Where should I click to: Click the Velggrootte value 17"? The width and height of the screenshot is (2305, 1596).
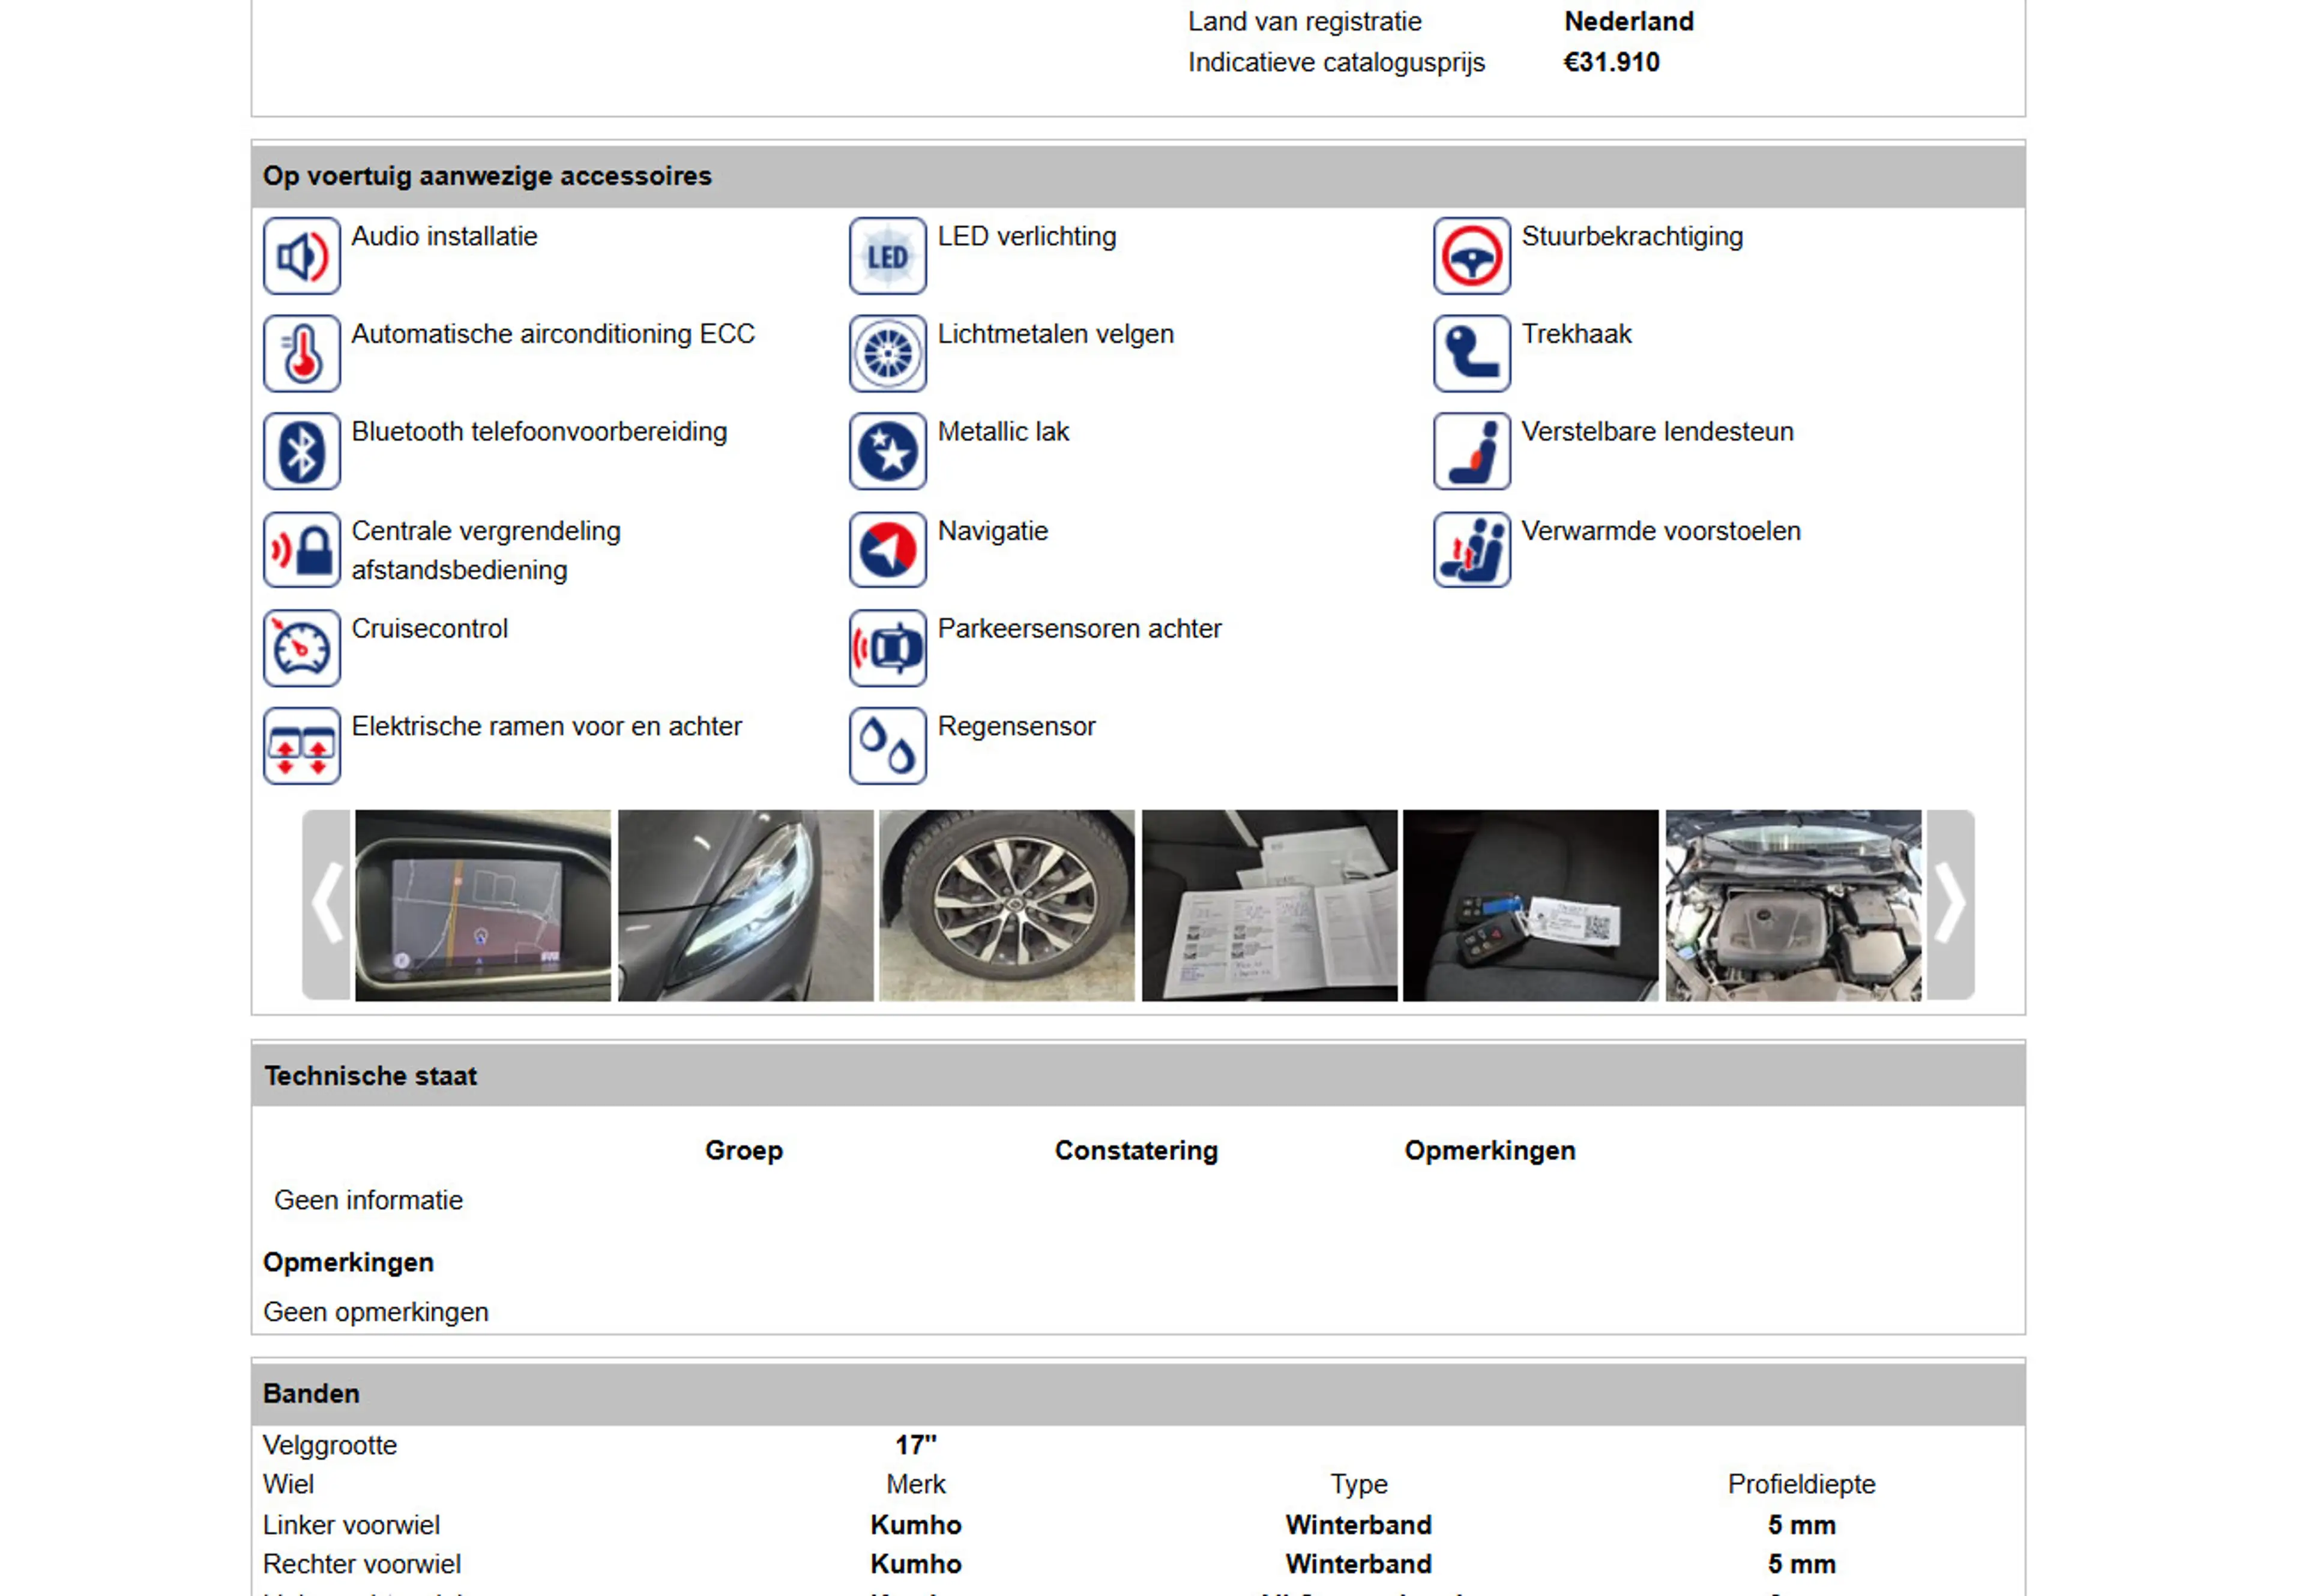tap(915, 1445)
